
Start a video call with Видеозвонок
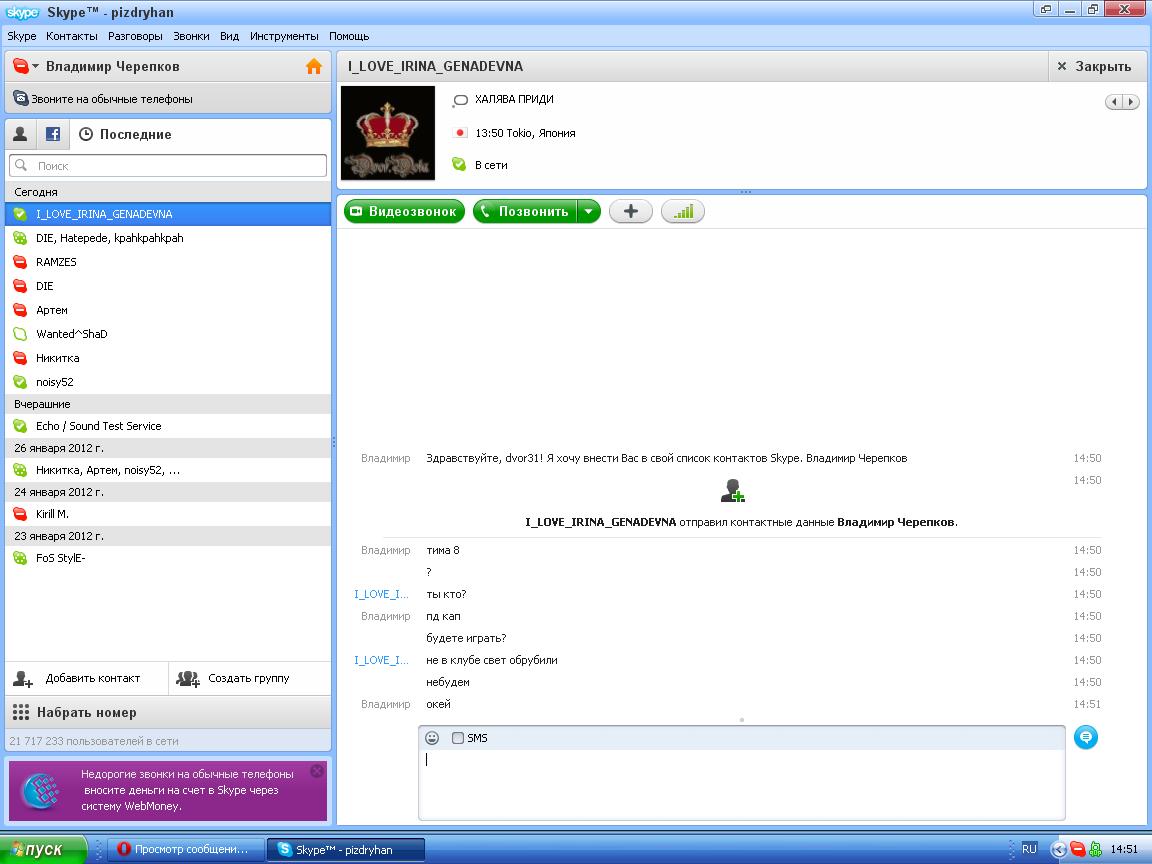point(404,212)
